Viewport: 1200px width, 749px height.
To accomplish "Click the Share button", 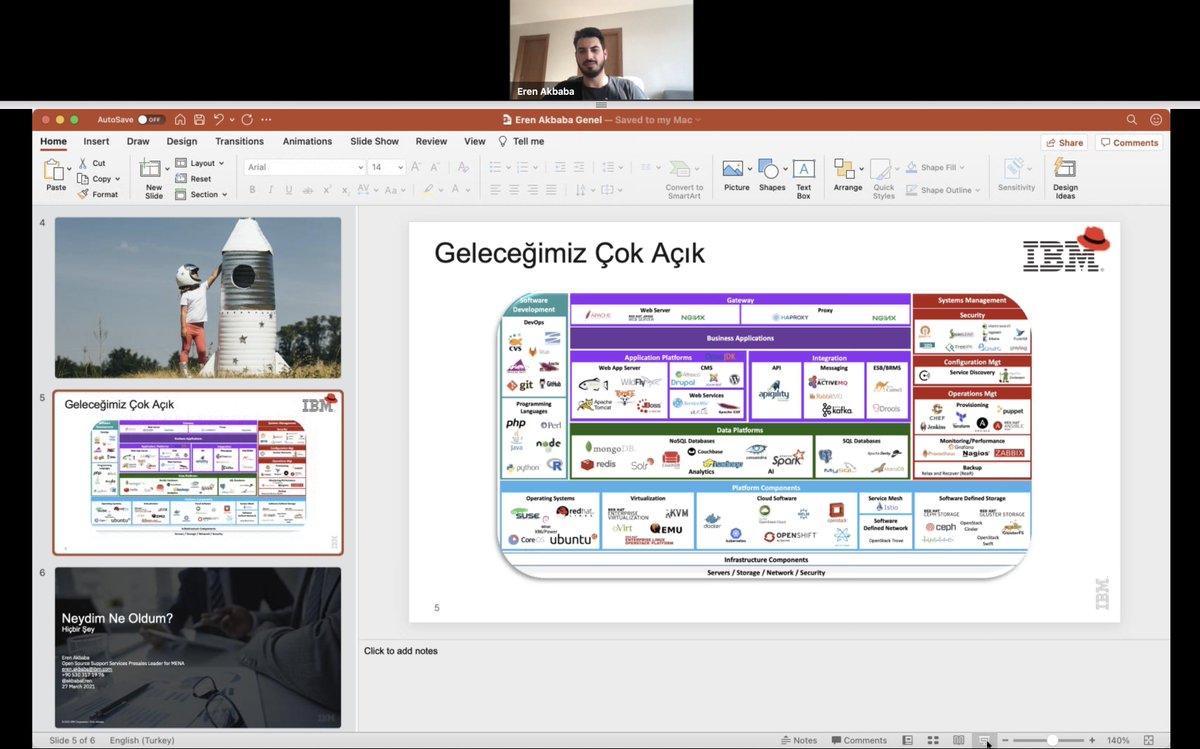I will 1064,143.
